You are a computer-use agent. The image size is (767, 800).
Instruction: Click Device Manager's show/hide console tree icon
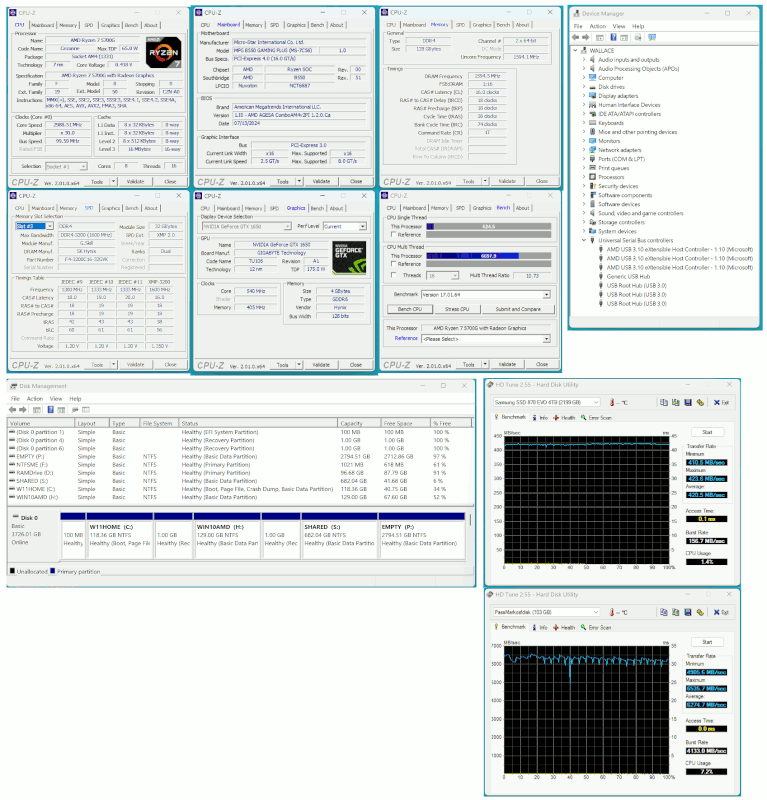point(600,37)
